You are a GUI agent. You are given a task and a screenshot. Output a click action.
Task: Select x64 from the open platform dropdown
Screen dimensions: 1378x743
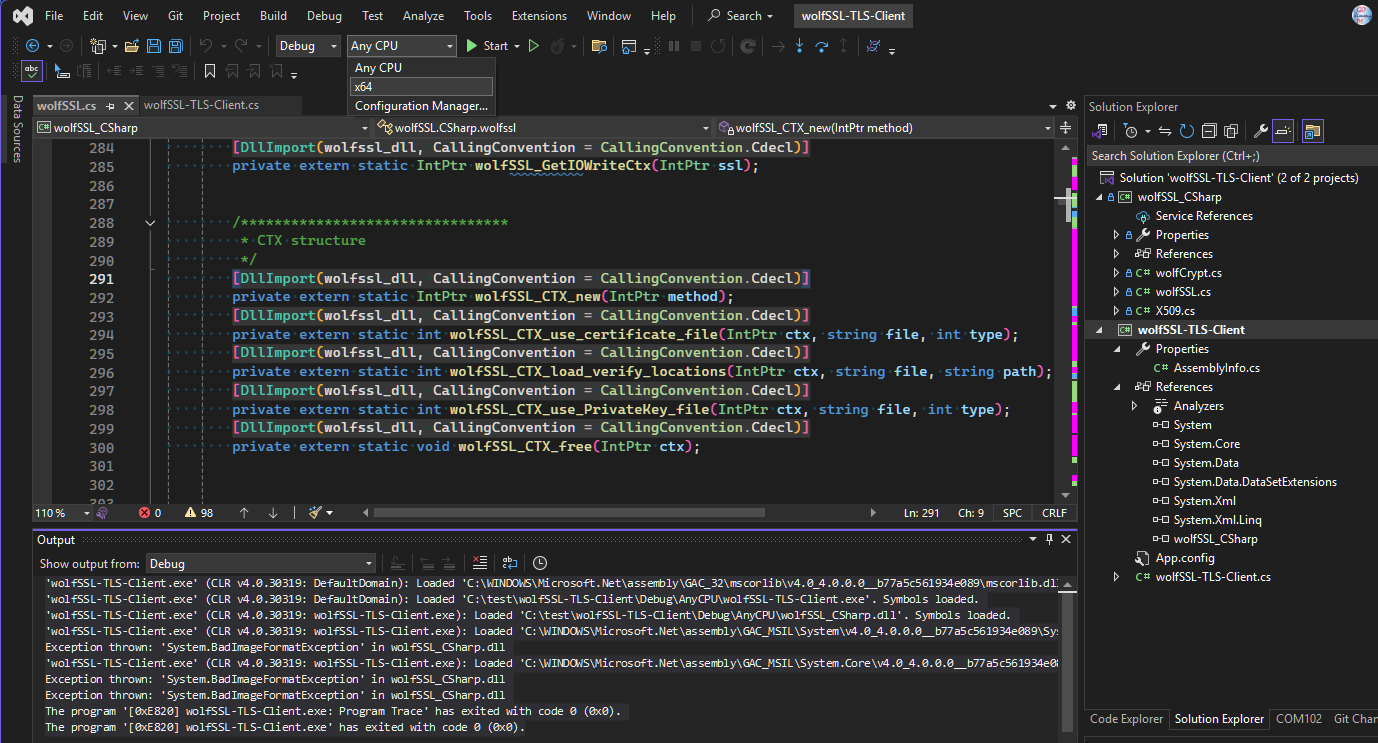click(363, 87)
